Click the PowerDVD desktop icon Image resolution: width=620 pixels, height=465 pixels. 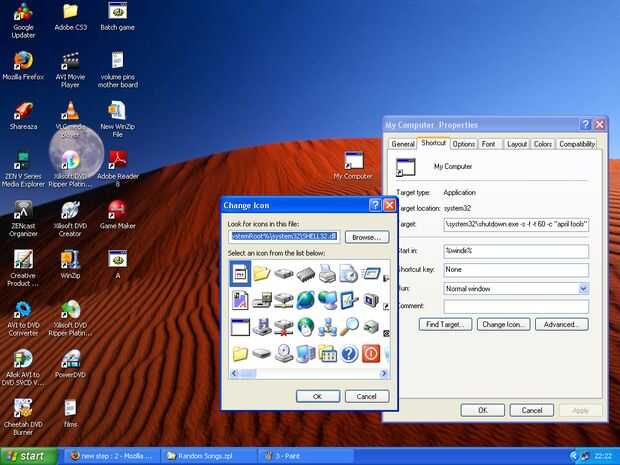tap(70, 364)
